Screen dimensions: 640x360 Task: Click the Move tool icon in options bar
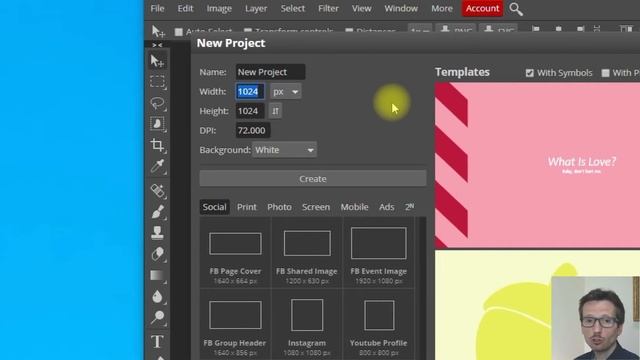pyautogui.click(x=158, y=31)
